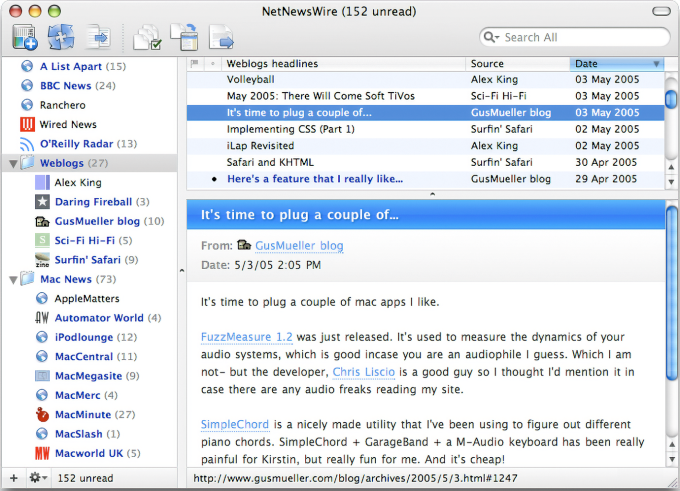Click the plus add subscription button
This screenshot has height=491, width=680.
point(14,478)
